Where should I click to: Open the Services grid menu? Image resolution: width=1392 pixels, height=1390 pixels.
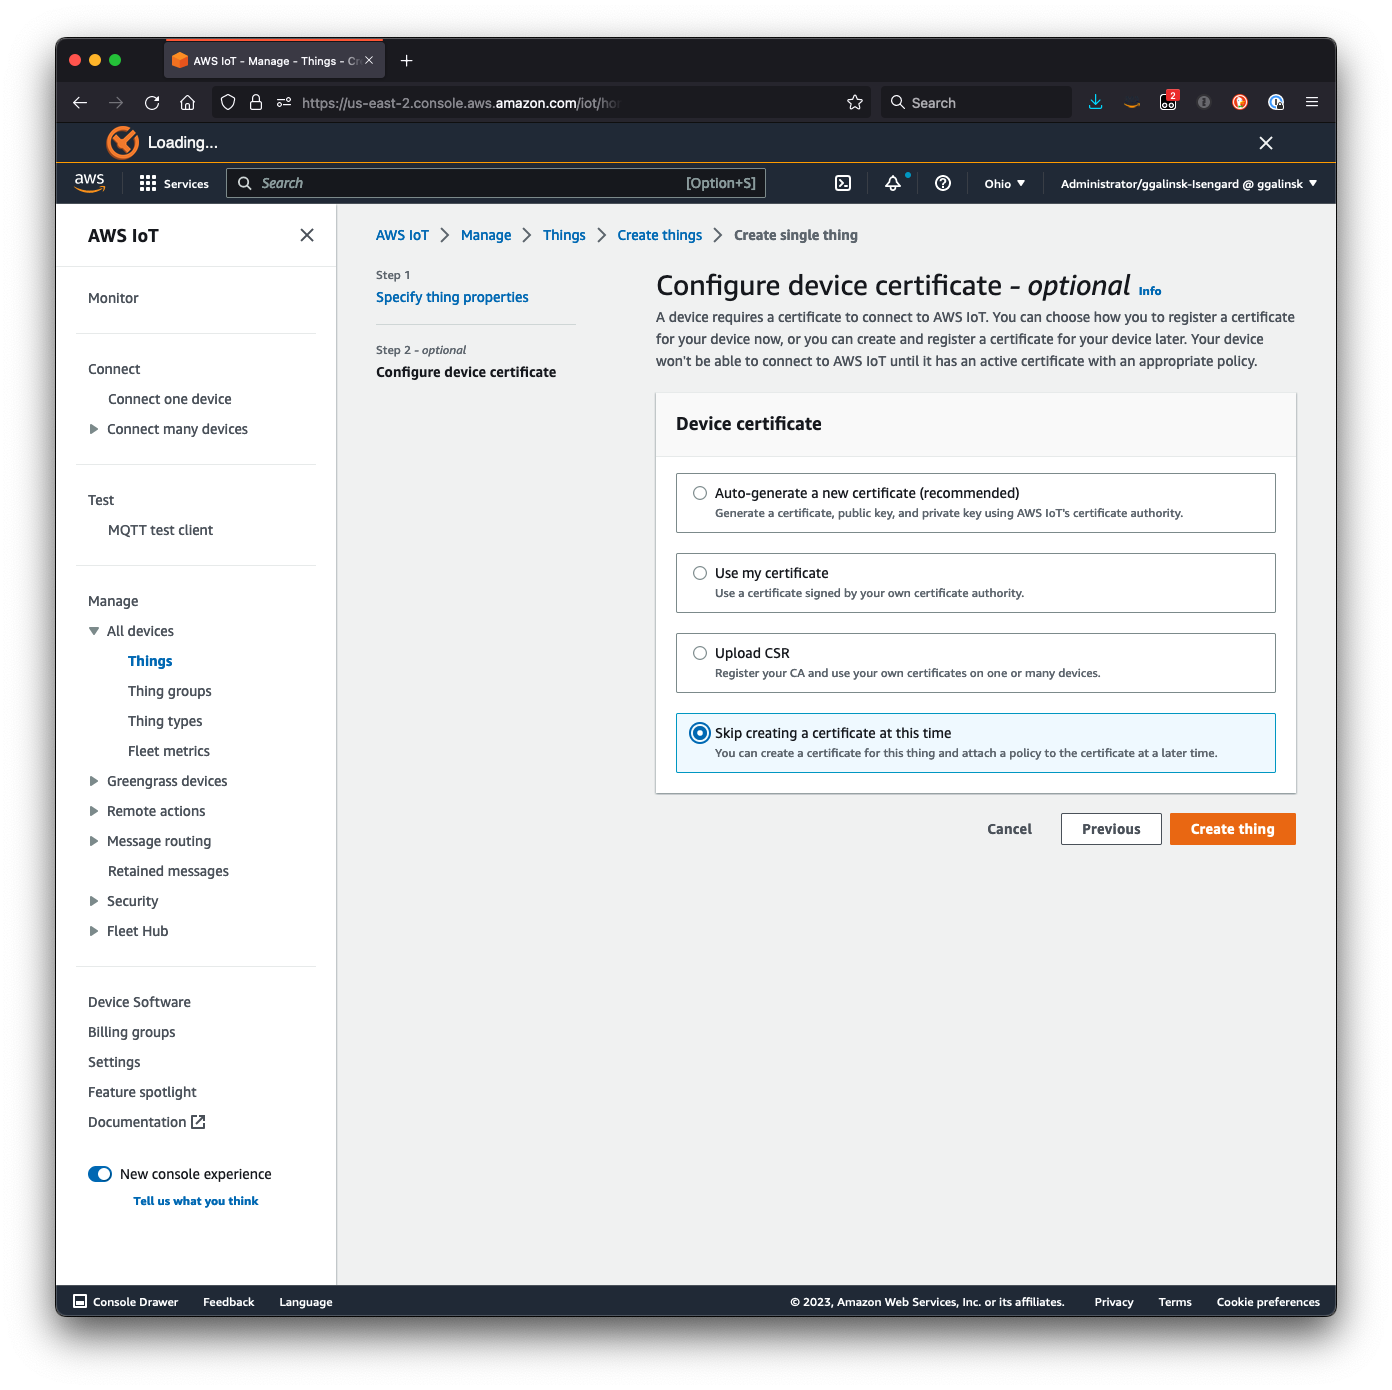[x=174, y=183]
